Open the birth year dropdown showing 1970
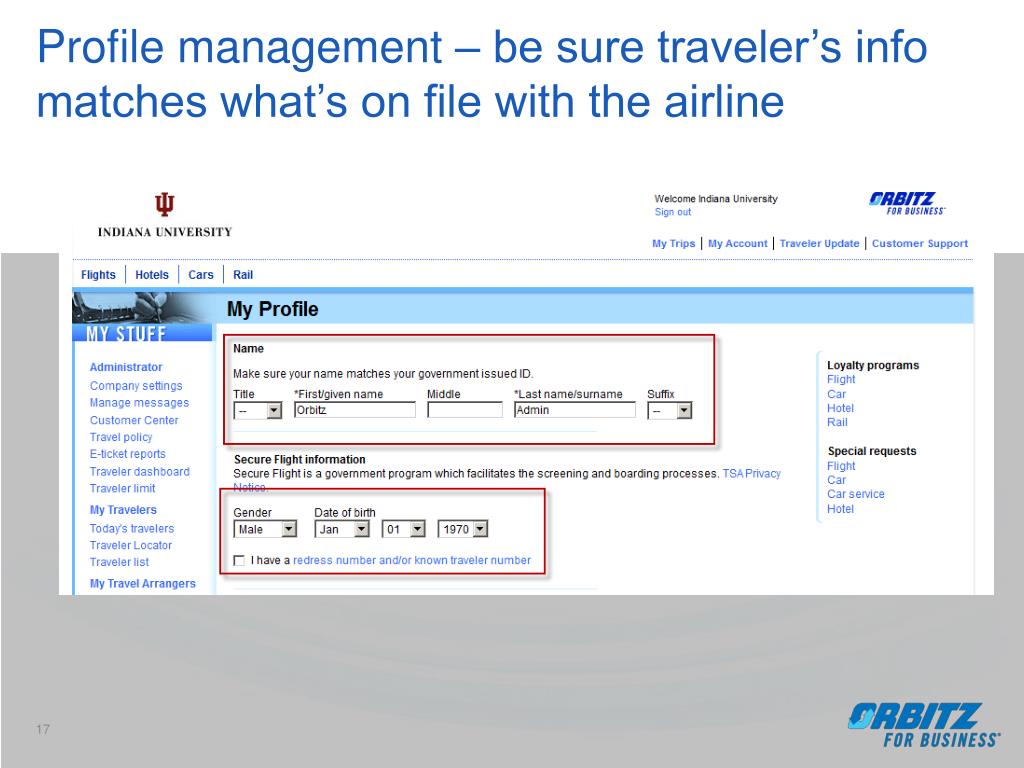1024x768 pixels. tap(462, 529)
